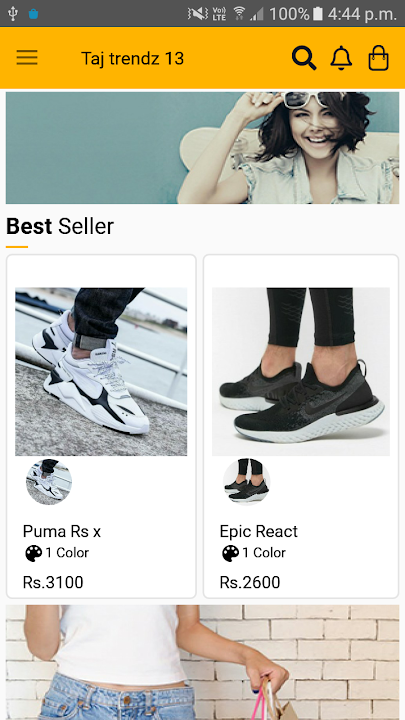Open the top banner with smiling woman
Image resolution: width=405 pixels, height=720 pixels.
click(202, 148)
